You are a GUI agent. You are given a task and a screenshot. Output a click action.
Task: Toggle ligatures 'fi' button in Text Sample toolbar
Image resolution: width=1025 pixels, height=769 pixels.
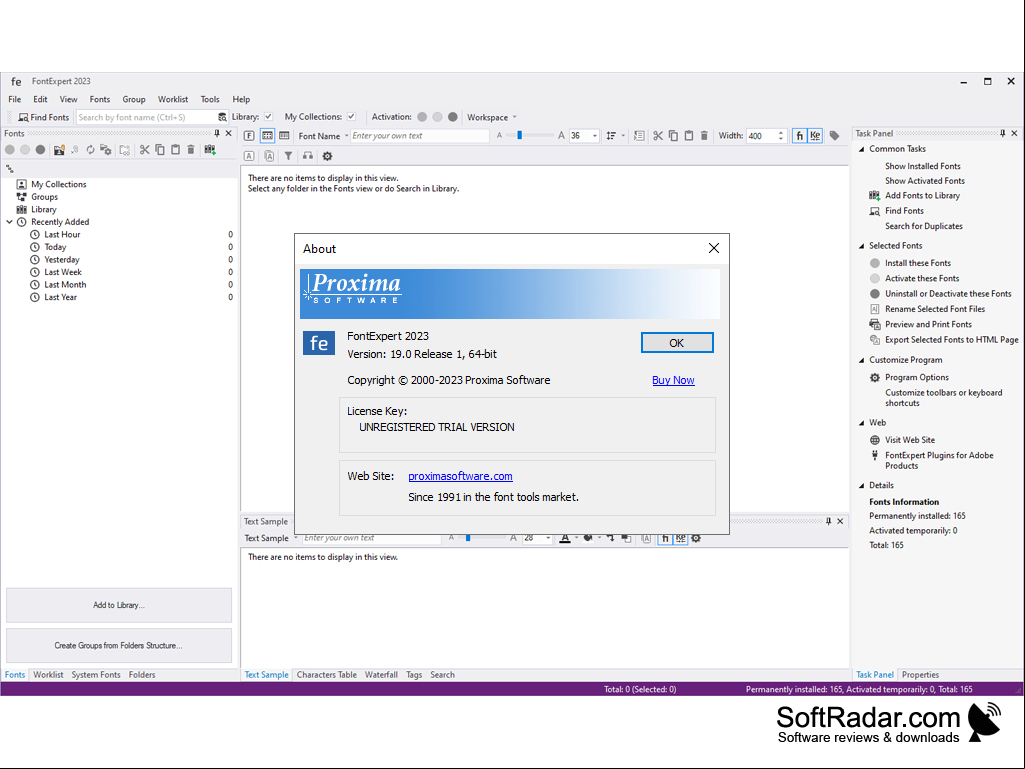pos(665,538)
